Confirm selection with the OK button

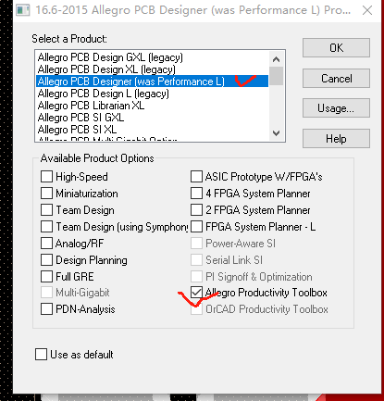(x=336, y=48)
